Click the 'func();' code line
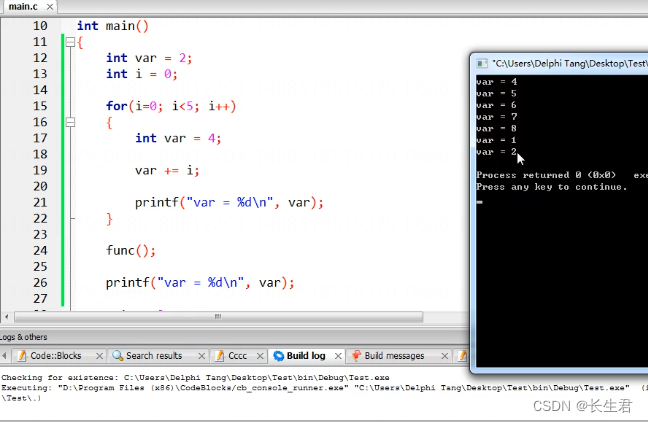Image resolution: width=648 pixels, height=422 pixels. (131, 250)
